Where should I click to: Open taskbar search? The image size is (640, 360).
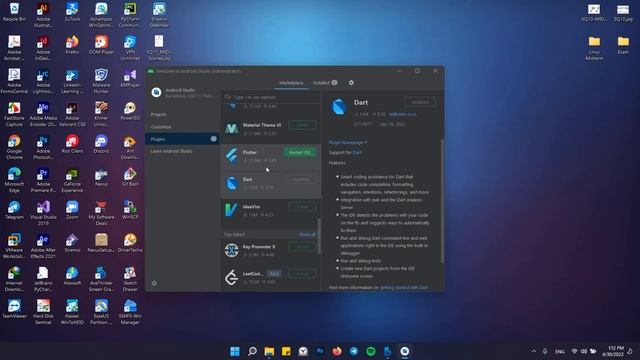tap(252, 351)
